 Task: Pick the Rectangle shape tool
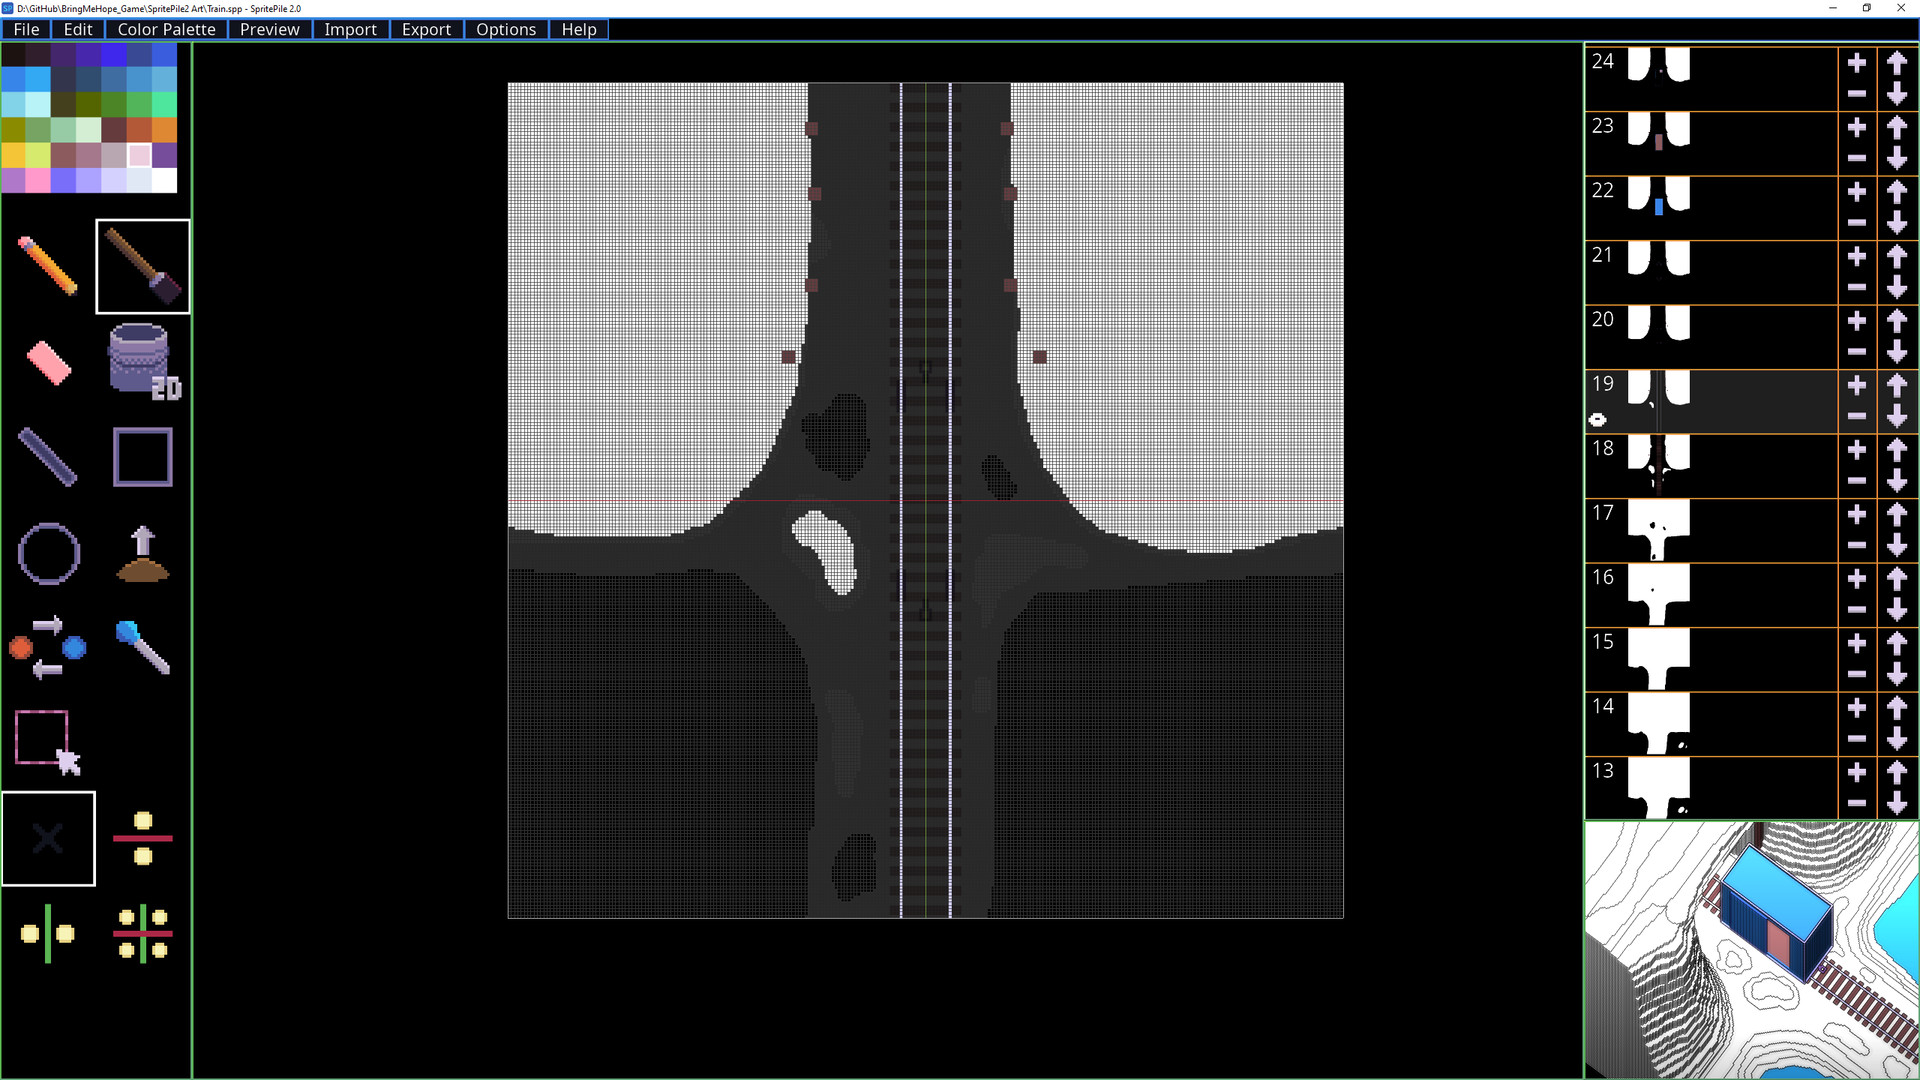[x=143, y=457]
